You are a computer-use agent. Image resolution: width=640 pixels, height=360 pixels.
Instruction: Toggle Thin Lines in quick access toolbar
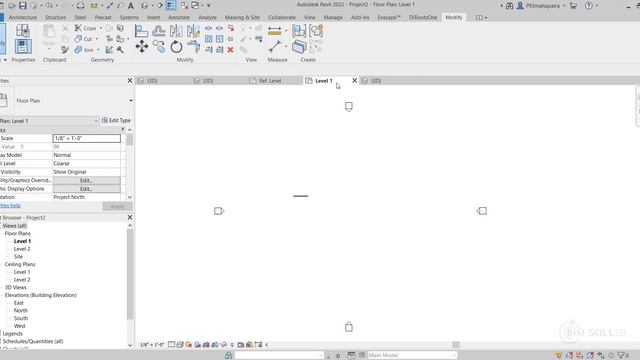[171, 6]
